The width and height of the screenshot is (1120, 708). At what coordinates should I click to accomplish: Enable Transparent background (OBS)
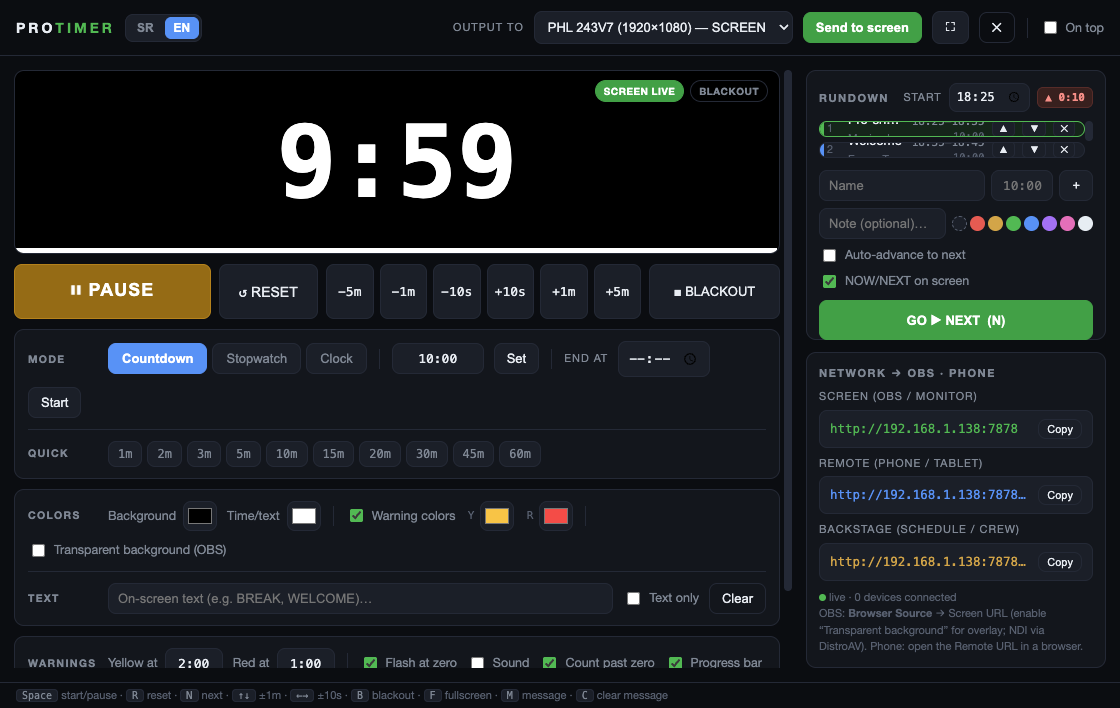[39, 550]
